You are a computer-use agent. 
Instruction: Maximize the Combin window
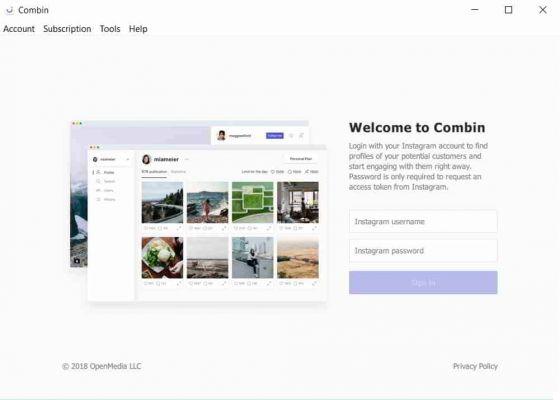tap(508, 10)
